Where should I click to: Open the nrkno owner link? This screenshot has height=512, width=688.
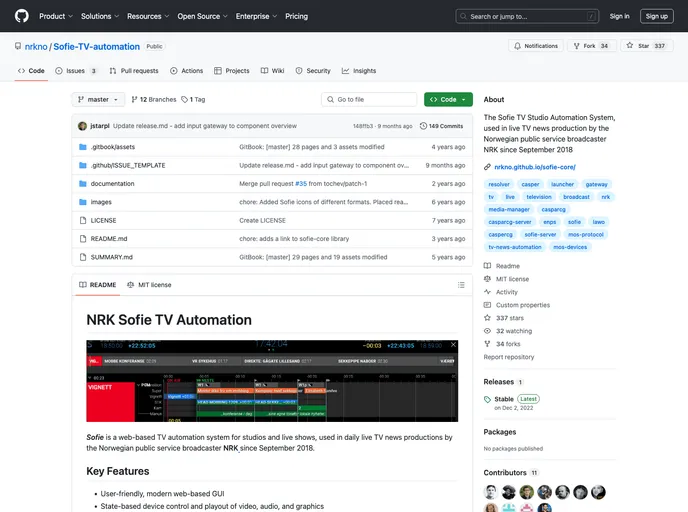(36, 47)
